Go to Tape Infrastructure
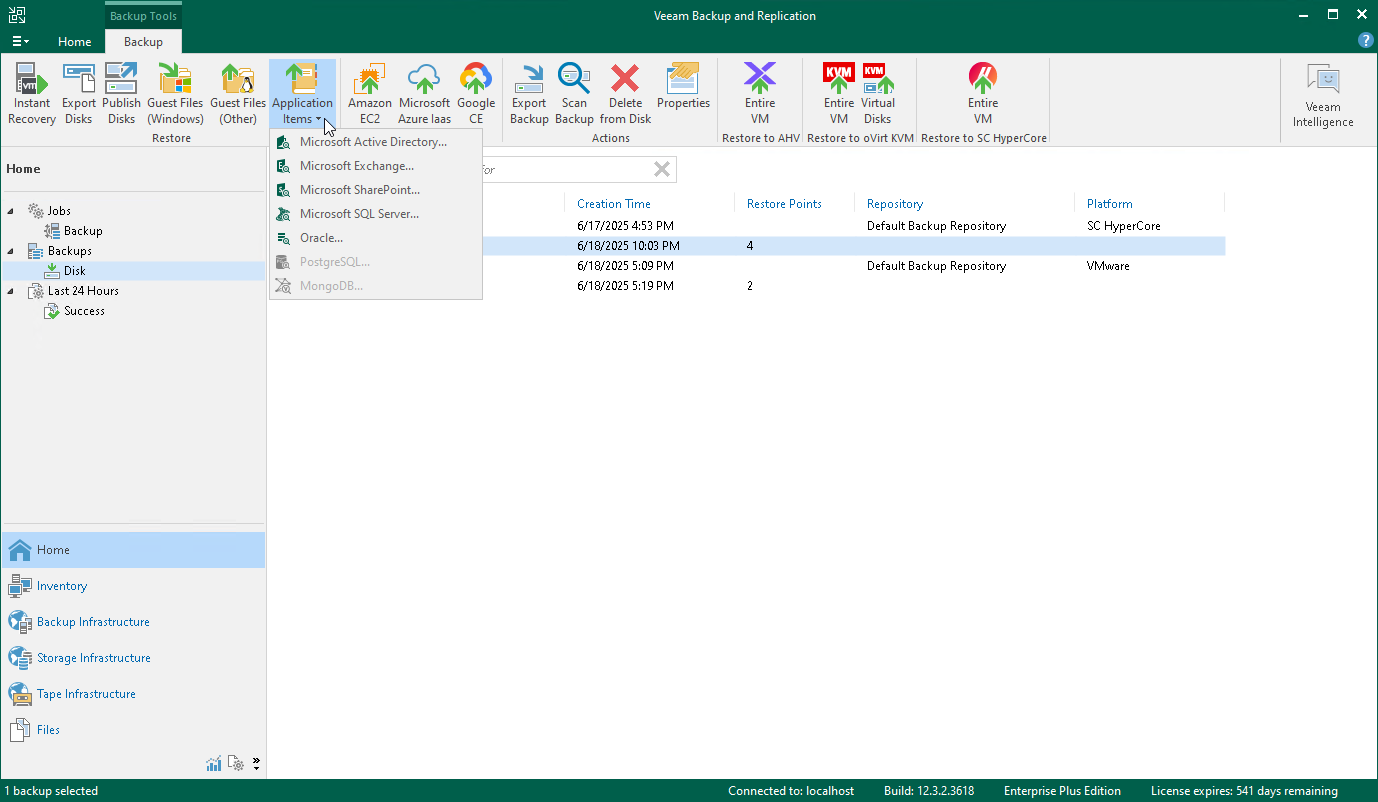Image resolution: width=1378 pixels, height=802 pixels. click(x=133, y=694)
